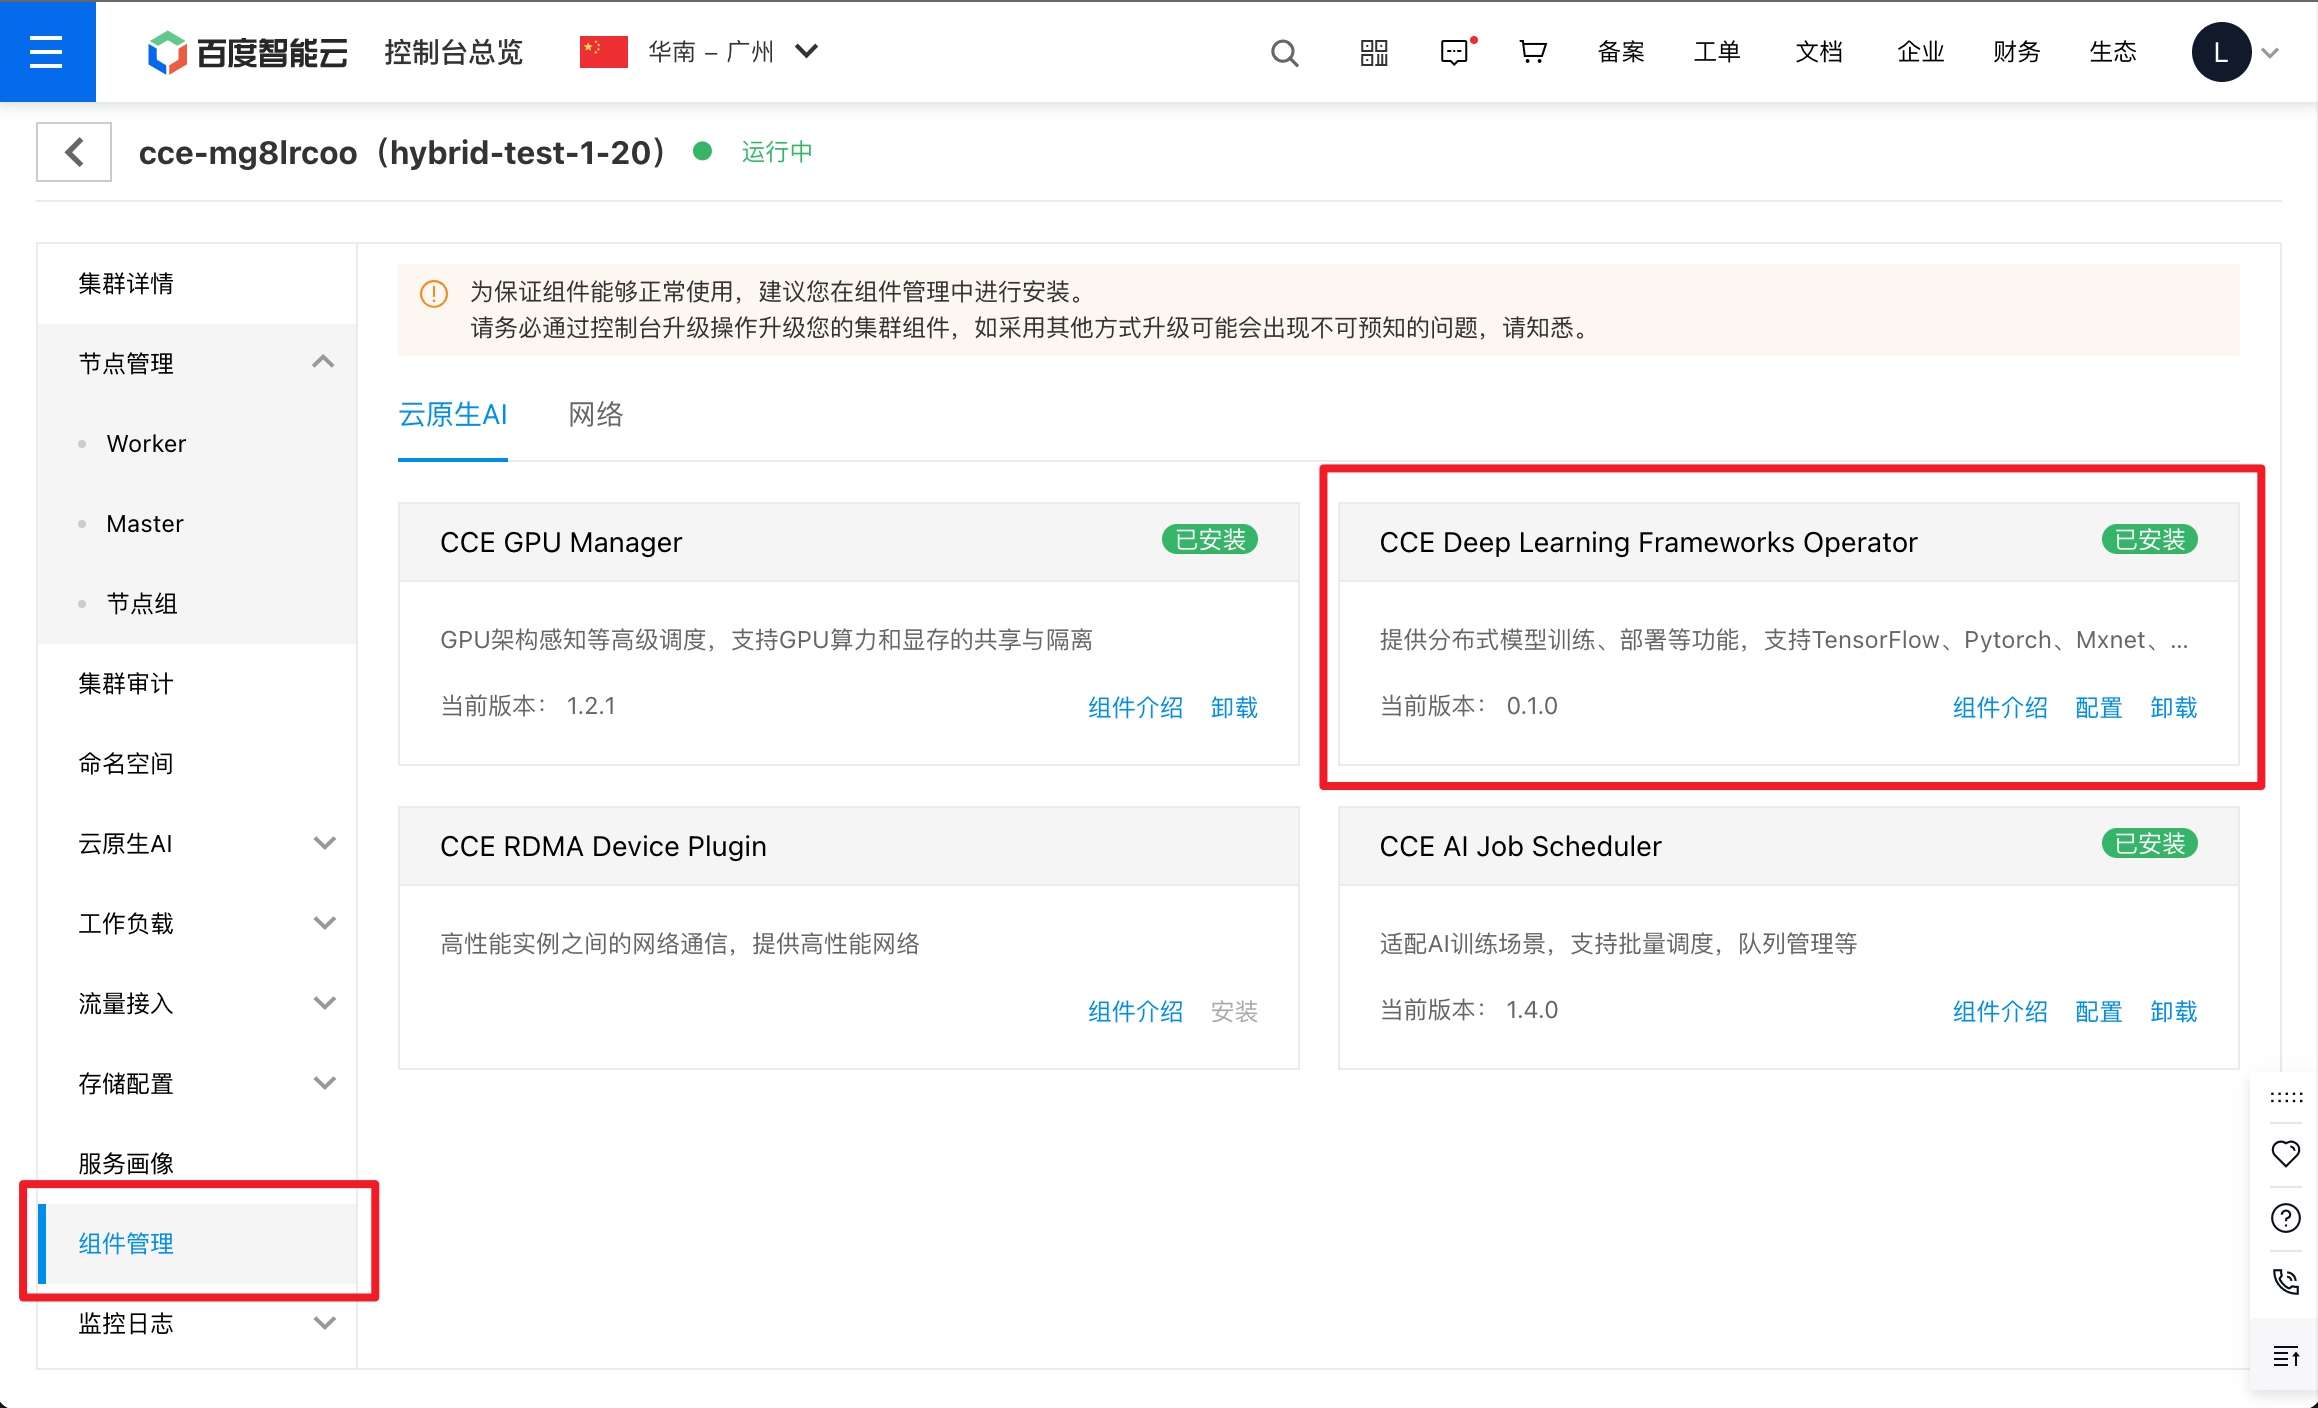Open 工单 in the top navigation

[1717, 52]
